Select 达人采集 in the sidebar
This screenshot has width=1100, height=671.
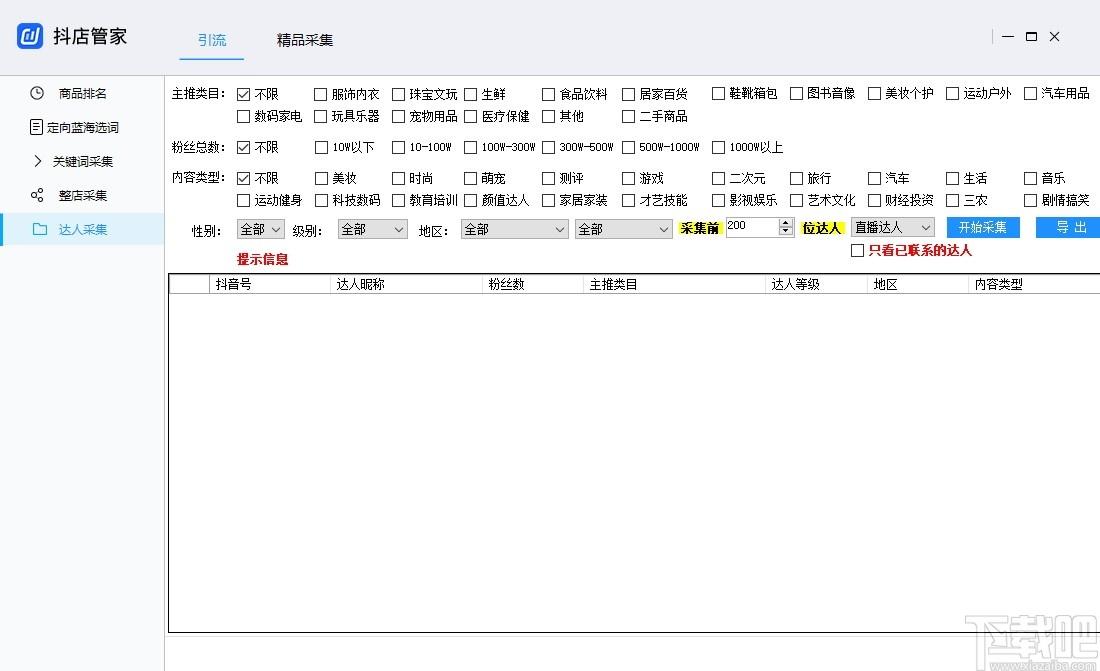(x=83, y=229)
